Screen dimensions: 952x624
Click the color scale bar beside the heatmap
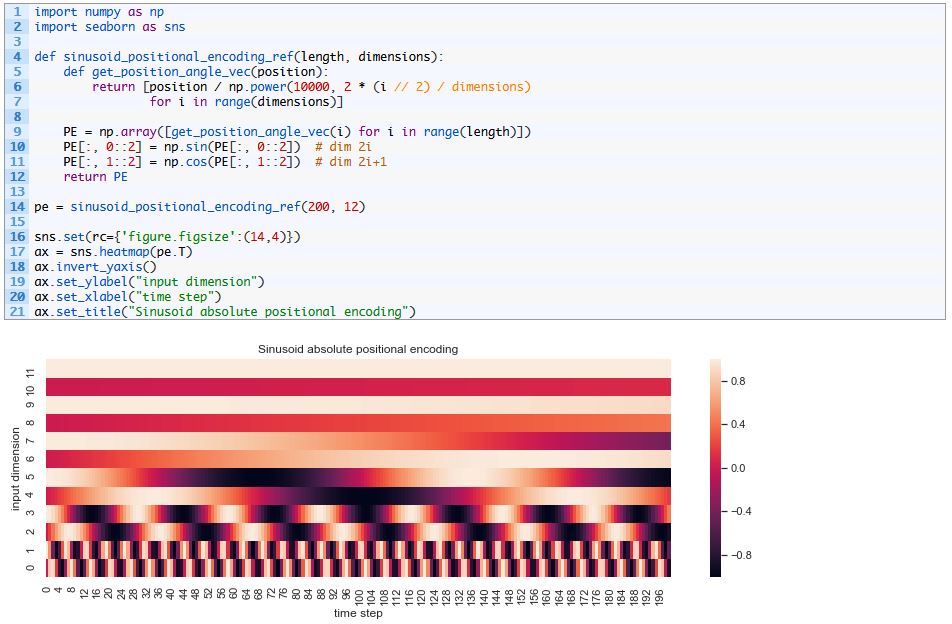715,467
